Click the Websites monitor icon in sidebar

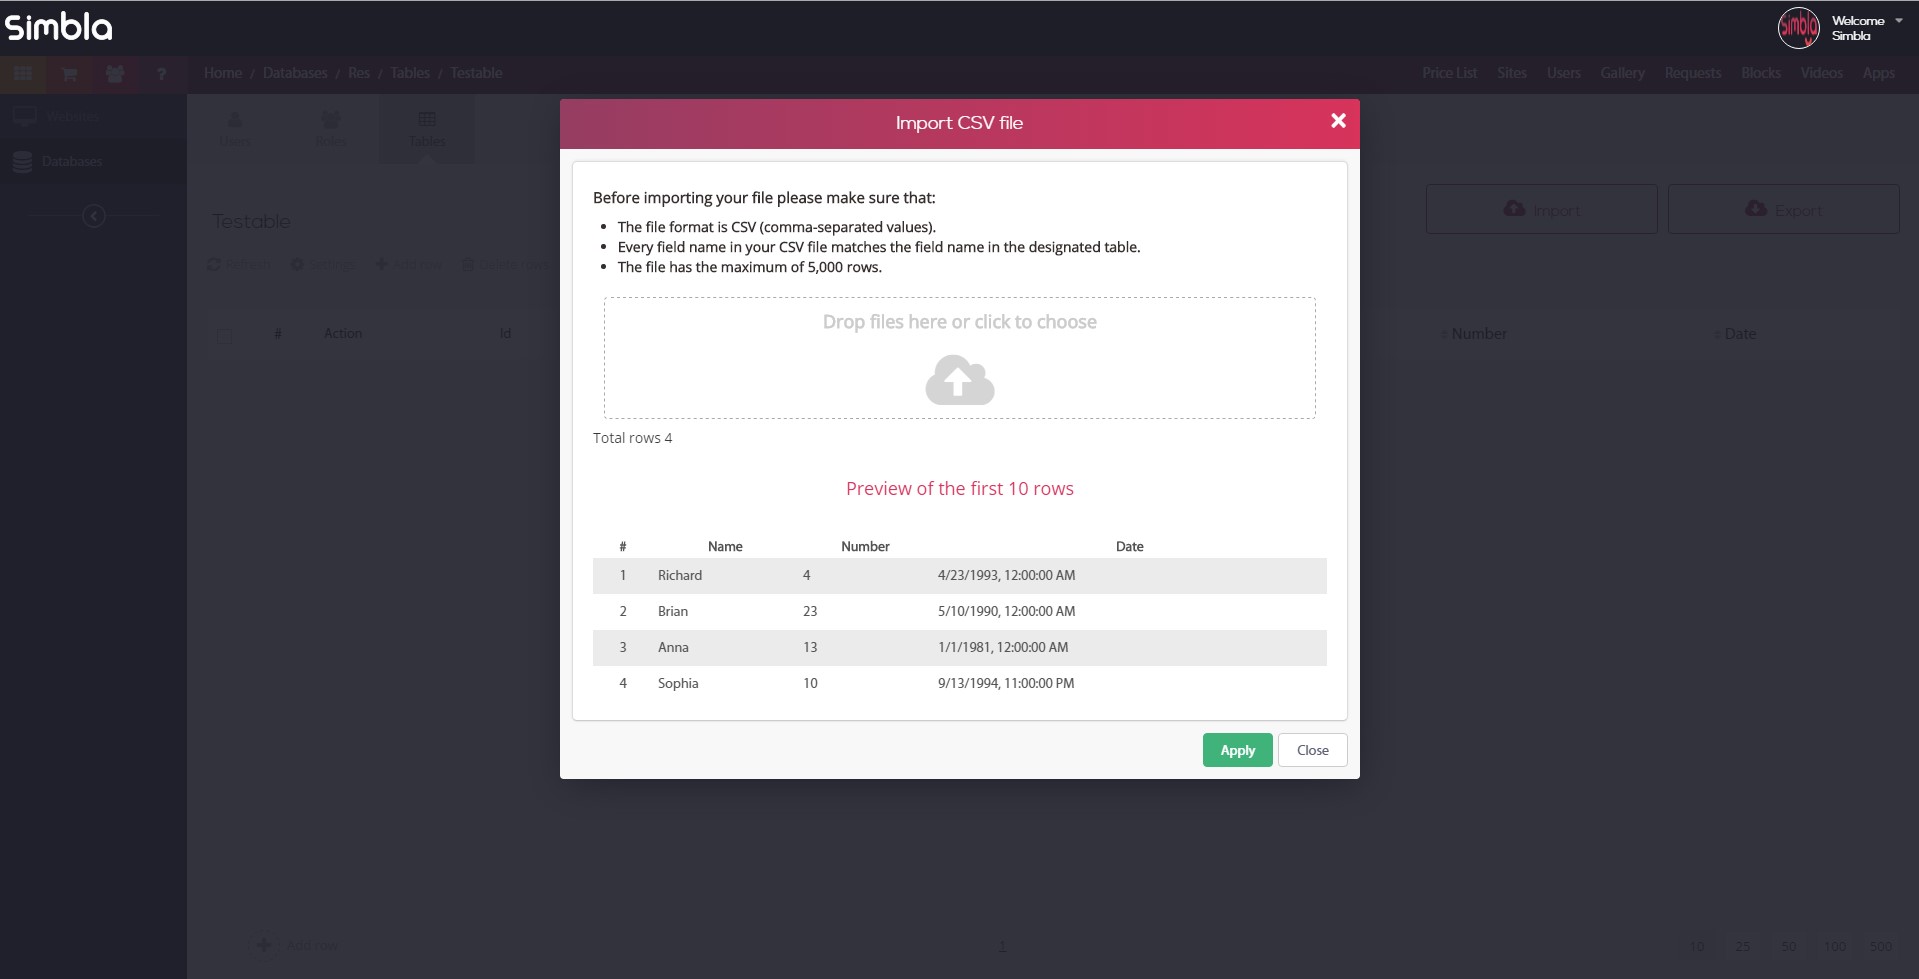(x=24, y=117)
